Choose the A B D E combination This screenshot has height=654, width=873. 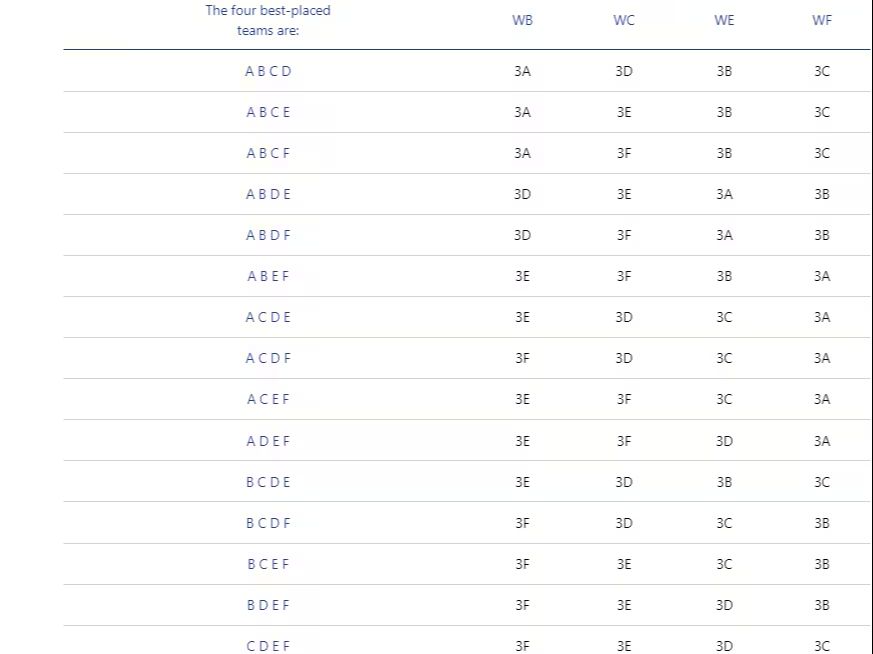tap(268, 194)
